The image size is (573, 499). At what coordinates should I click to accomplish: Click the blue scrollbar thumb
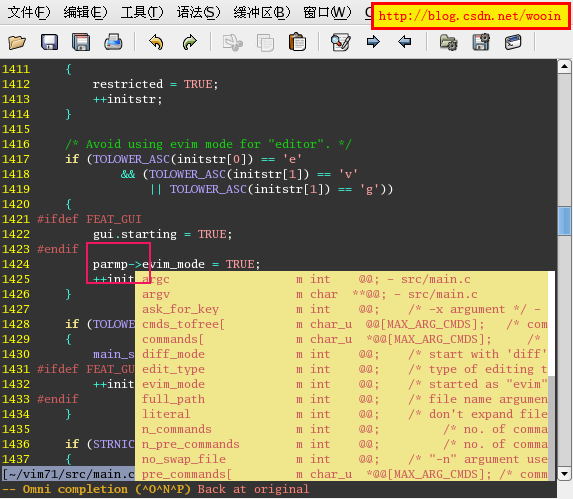[x=564, y=221]
